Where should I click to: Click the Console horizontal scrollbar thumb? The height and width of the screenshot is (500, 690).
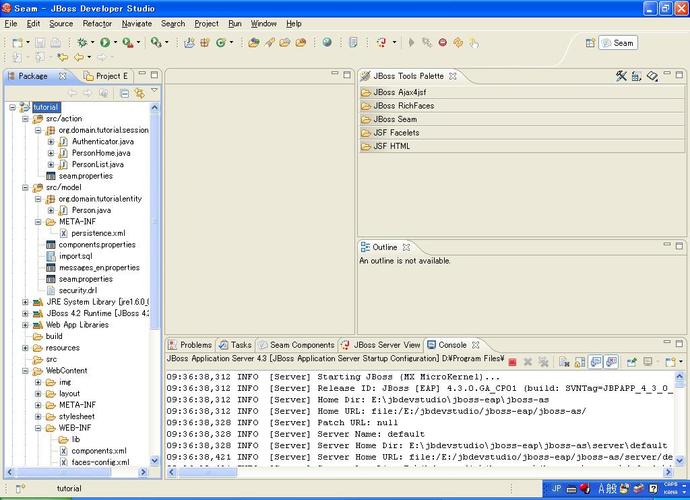[x=207, y=472]
